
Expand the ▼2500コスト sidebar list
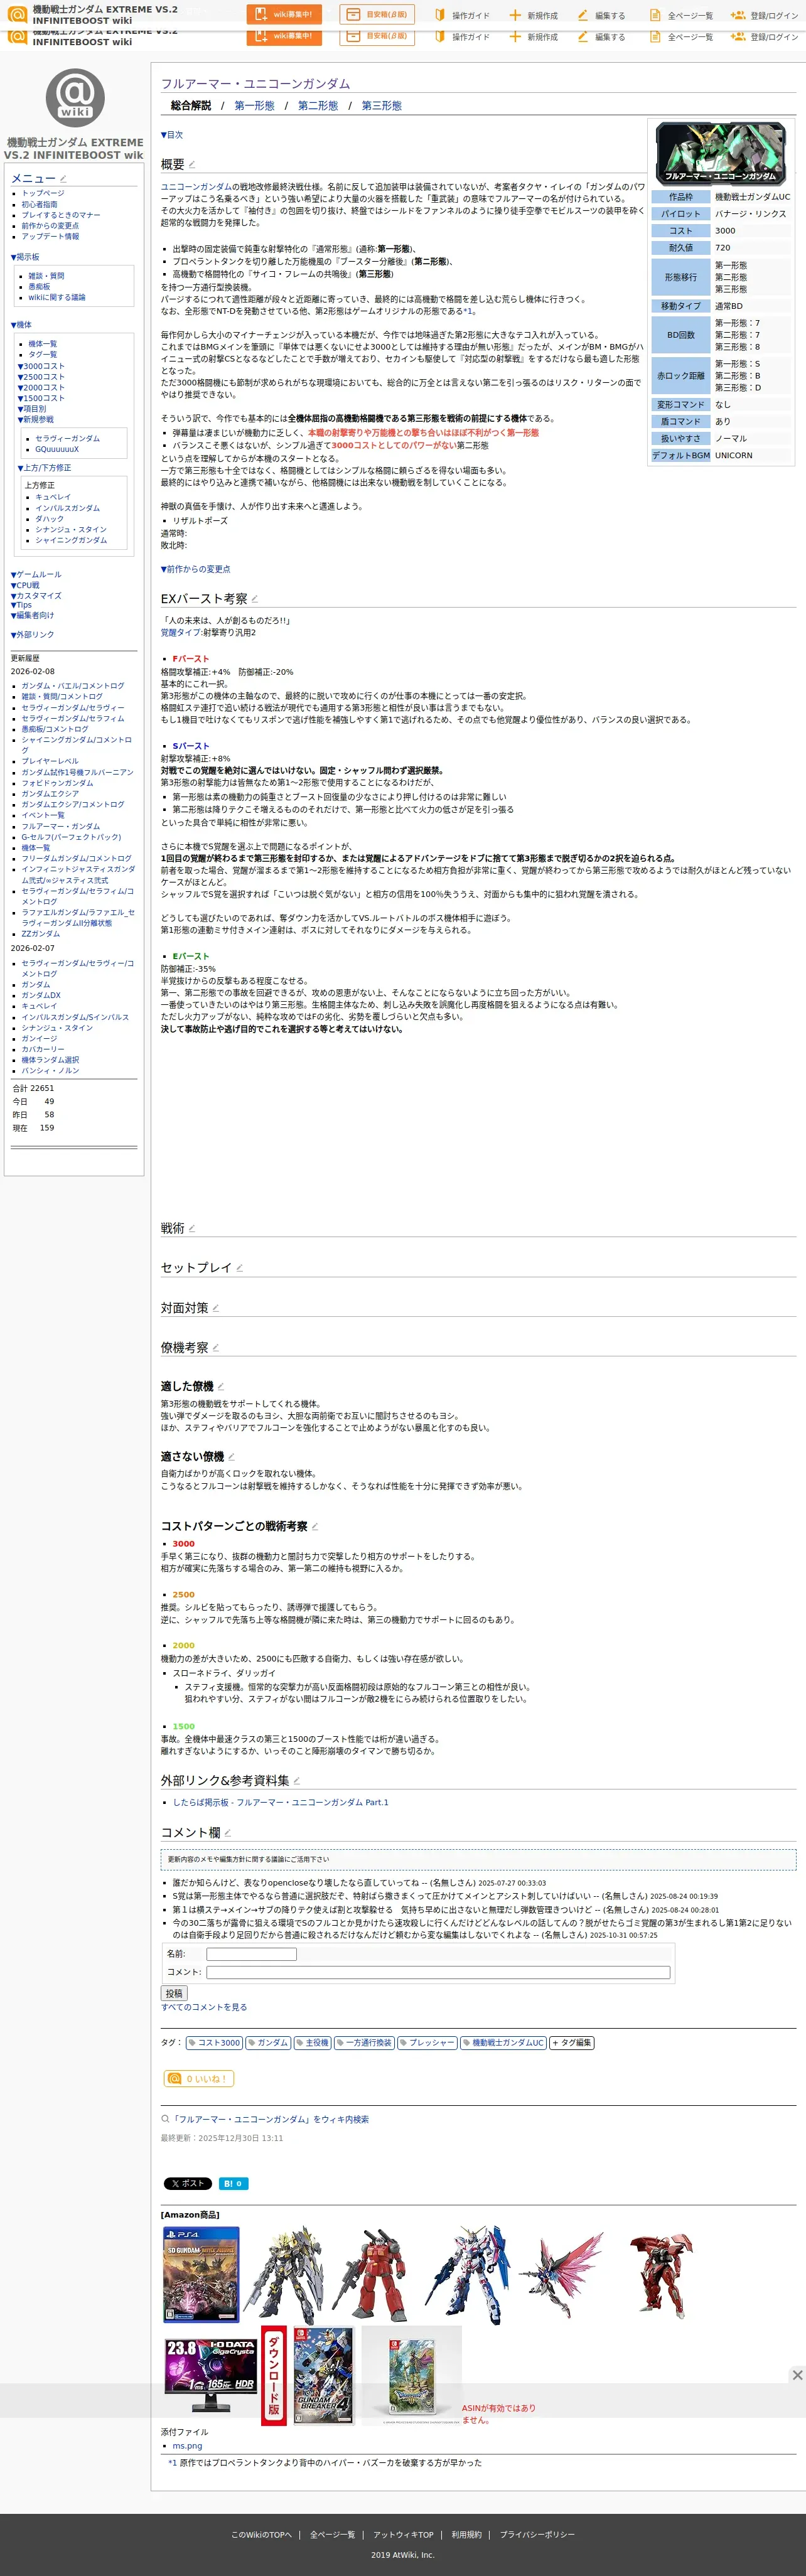41,377
